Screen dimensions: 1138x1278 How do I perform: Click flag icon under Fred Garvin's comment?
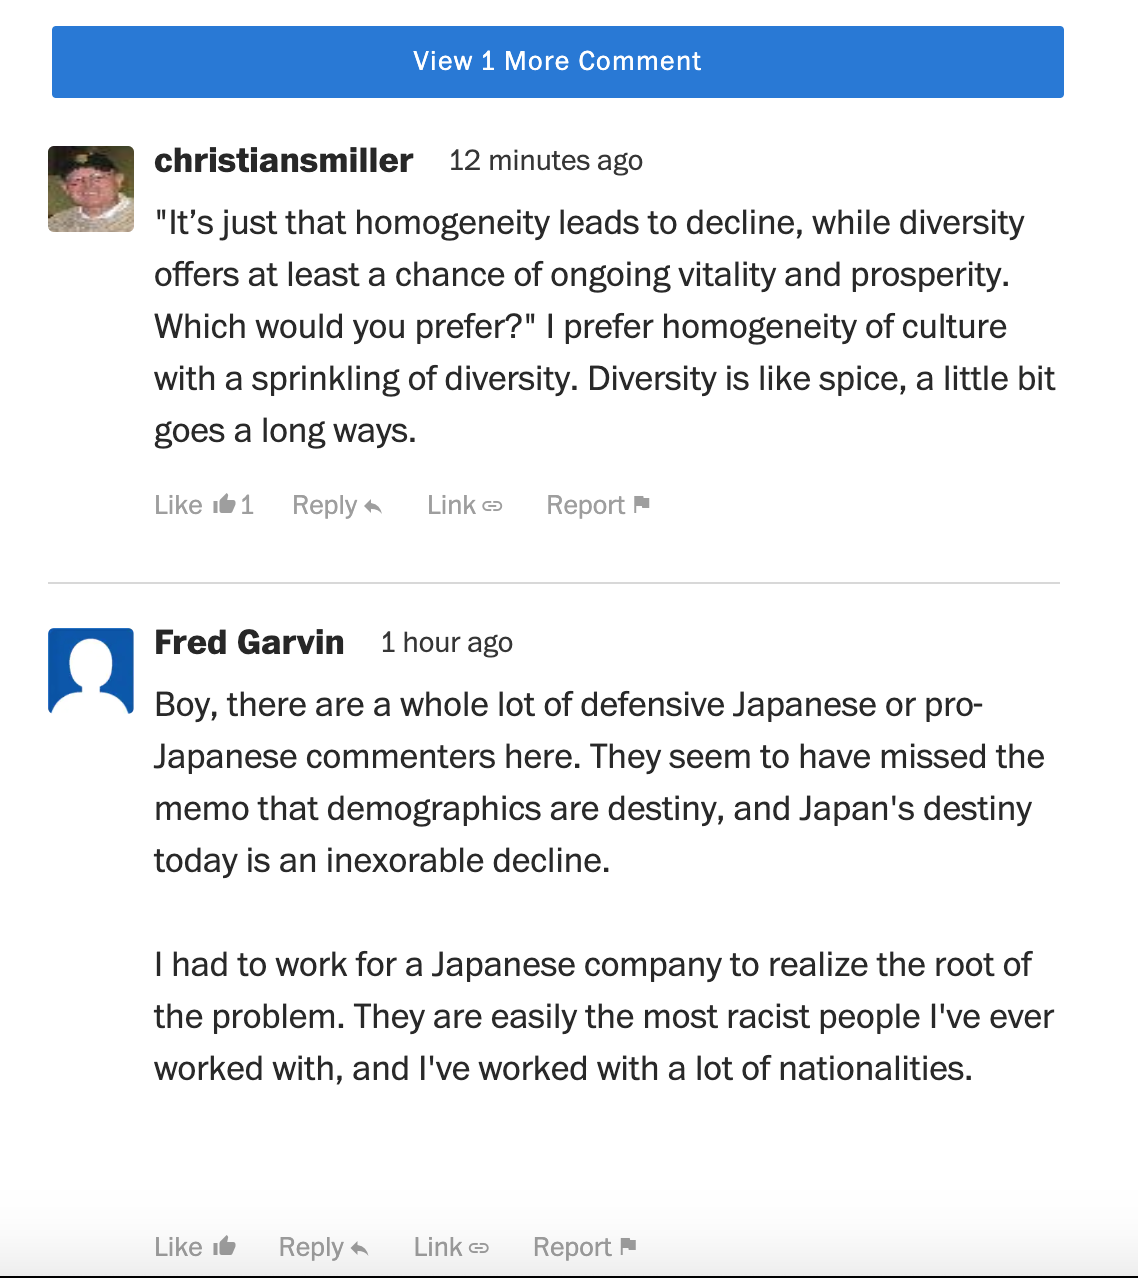pyautogui.click(x=628, y=1246)
